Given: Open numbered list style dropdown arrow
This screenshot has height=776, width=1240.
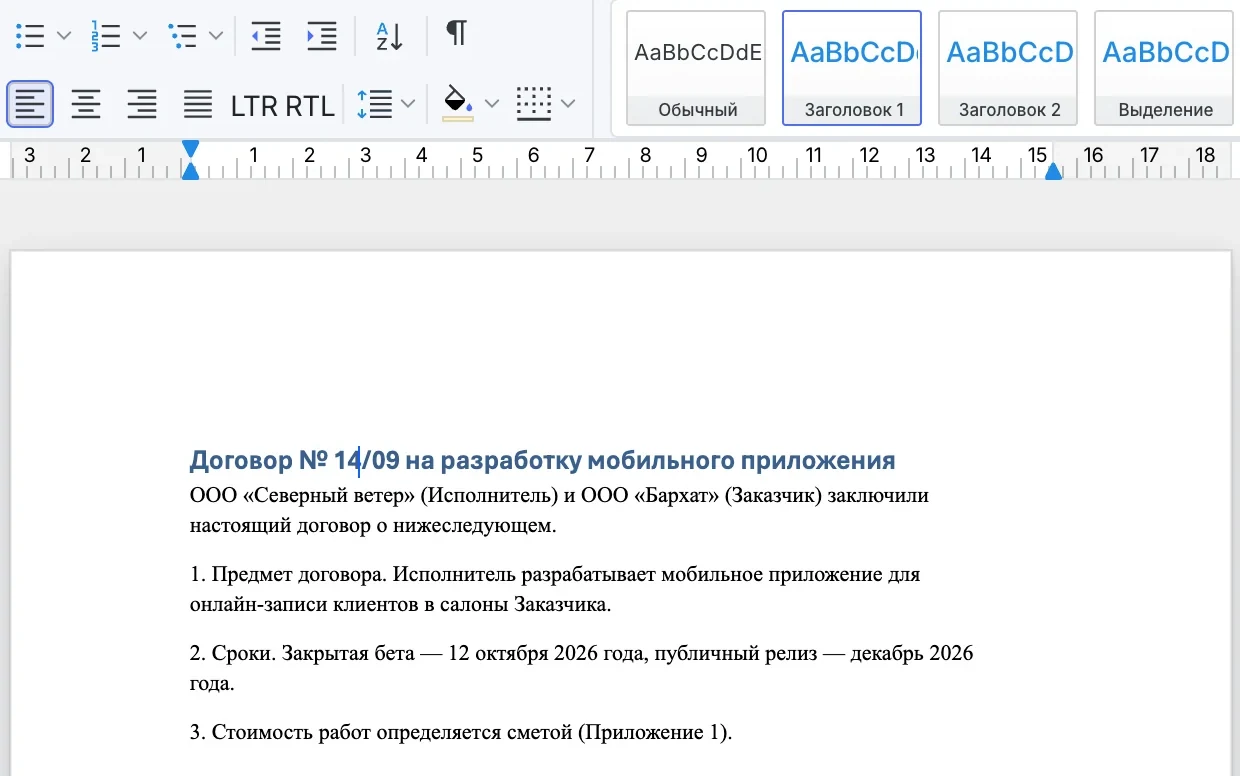Looking at the screenshot, I should 140,36.
